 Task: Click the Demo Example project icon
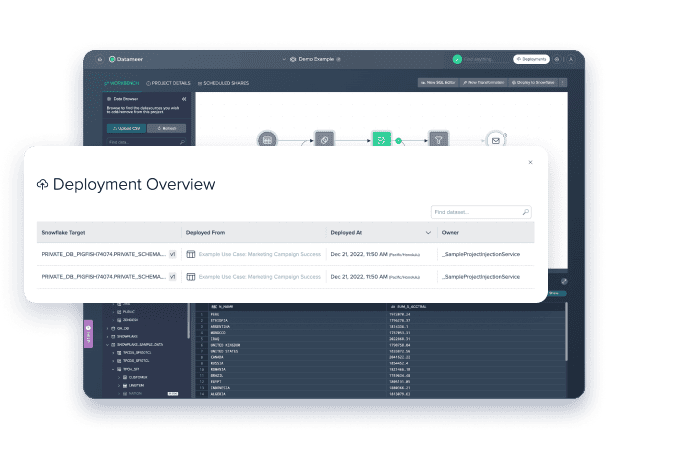(x=293, y=59)
